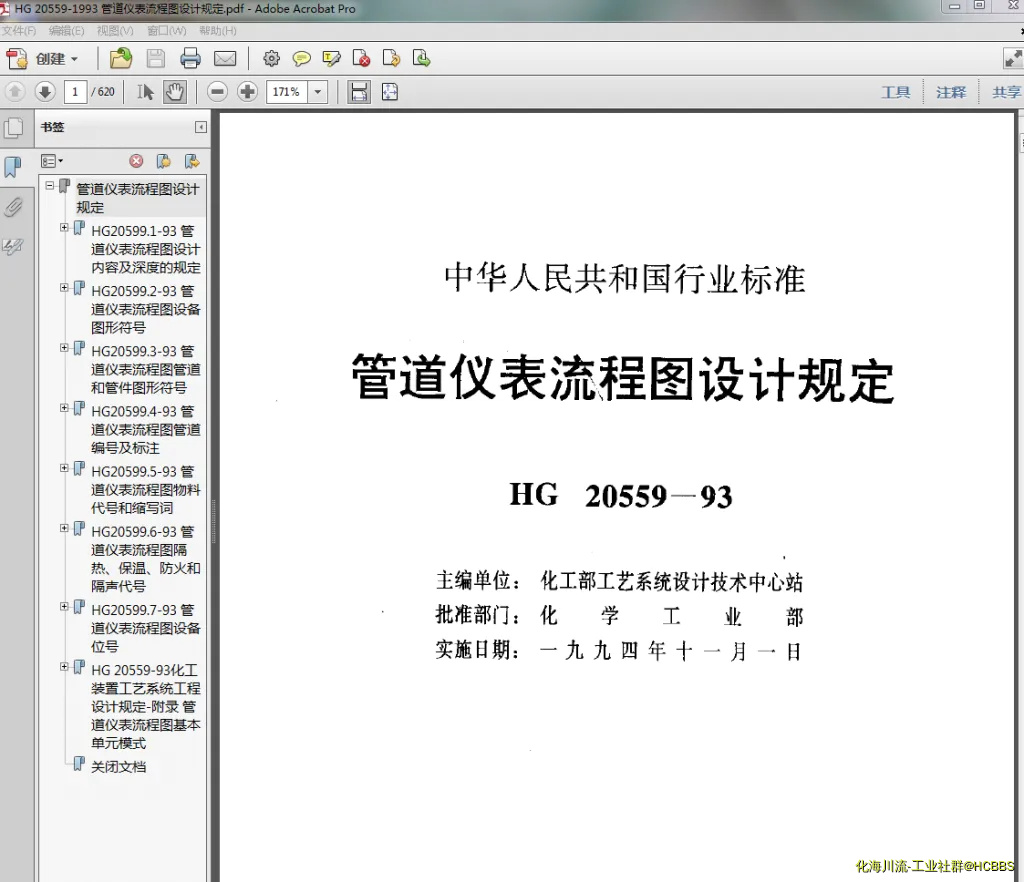Screen dimensions: 1024x882
Task: Open the 工具 pane
Action: tap(895, 92)
